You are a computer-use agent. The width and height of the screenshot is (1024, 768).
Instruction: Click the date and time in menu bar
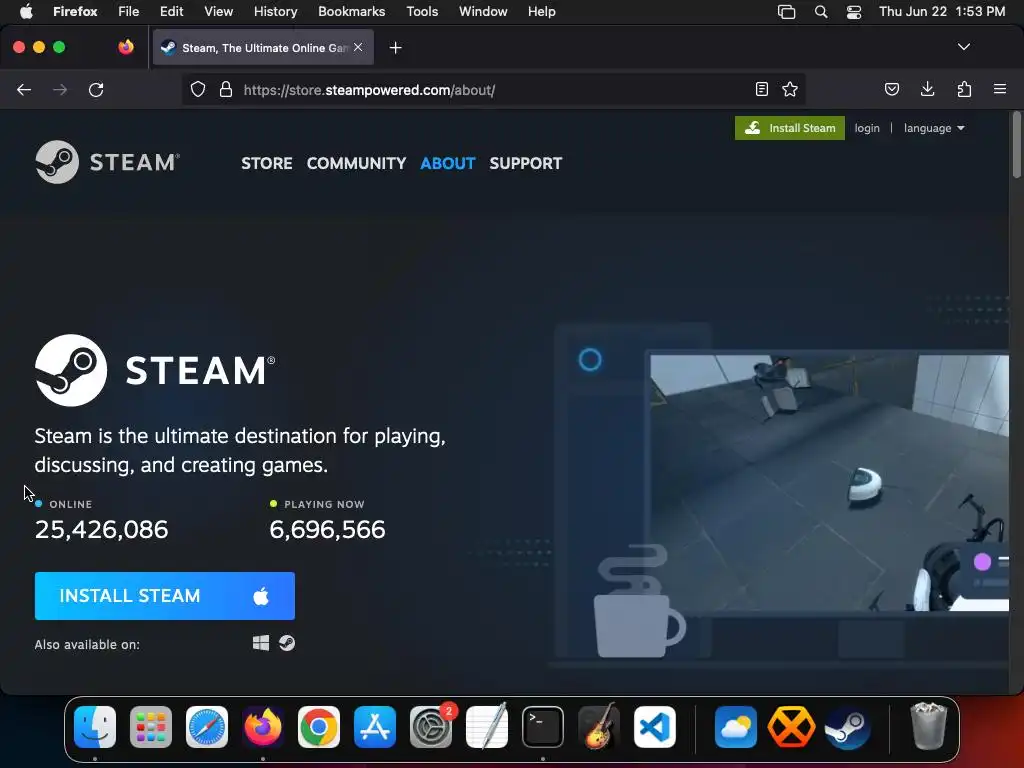click(x=942, y=12)
